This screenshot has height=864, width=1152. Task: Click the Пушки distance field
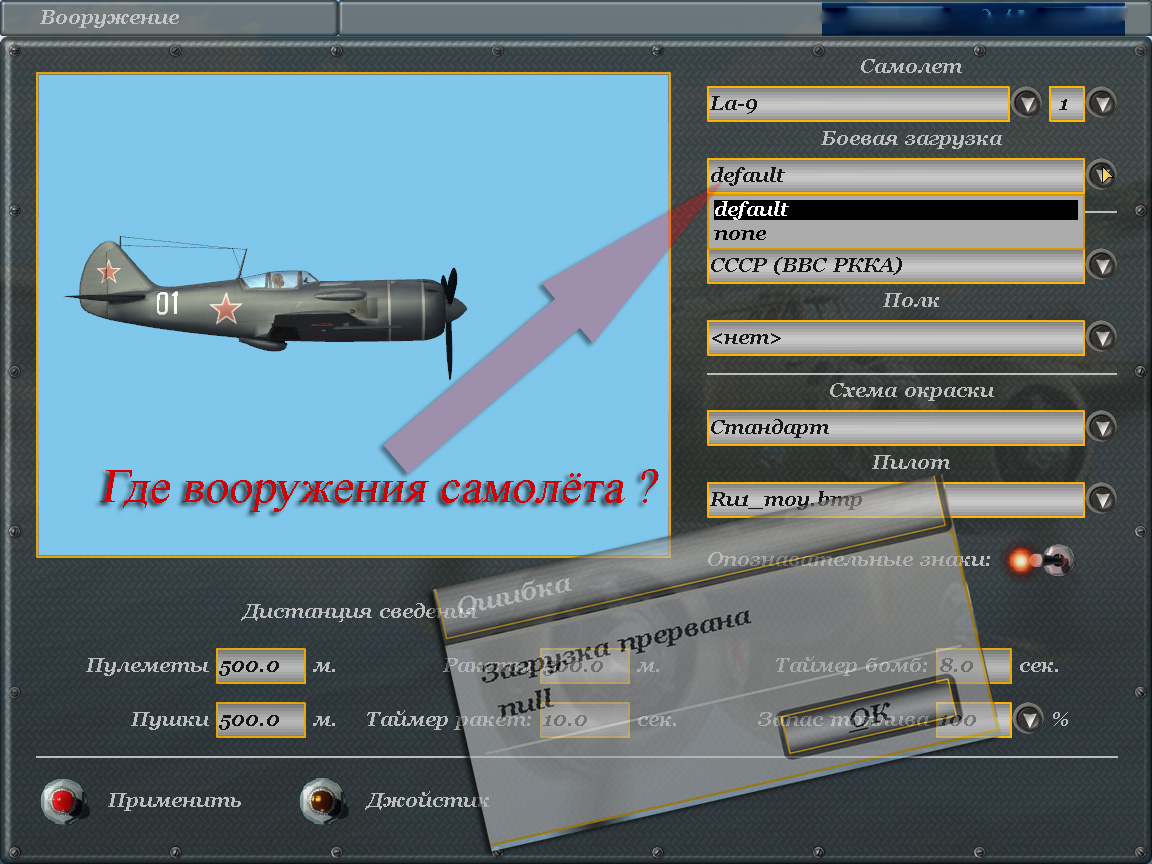[261, 719]
